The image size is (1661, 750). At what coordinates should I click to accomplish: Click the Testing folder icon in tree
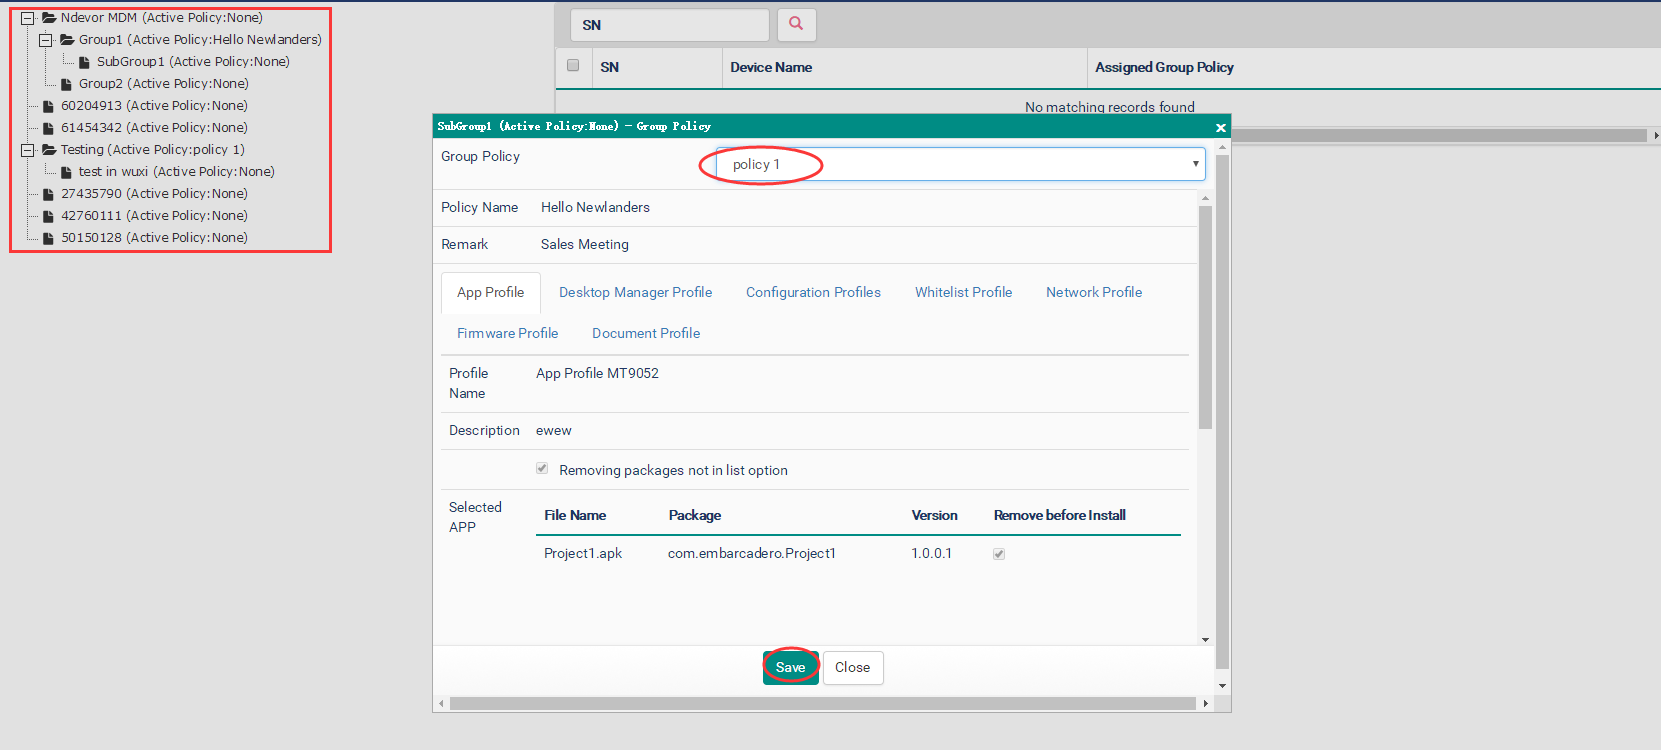pyautogui.click(x=48, y=150)
